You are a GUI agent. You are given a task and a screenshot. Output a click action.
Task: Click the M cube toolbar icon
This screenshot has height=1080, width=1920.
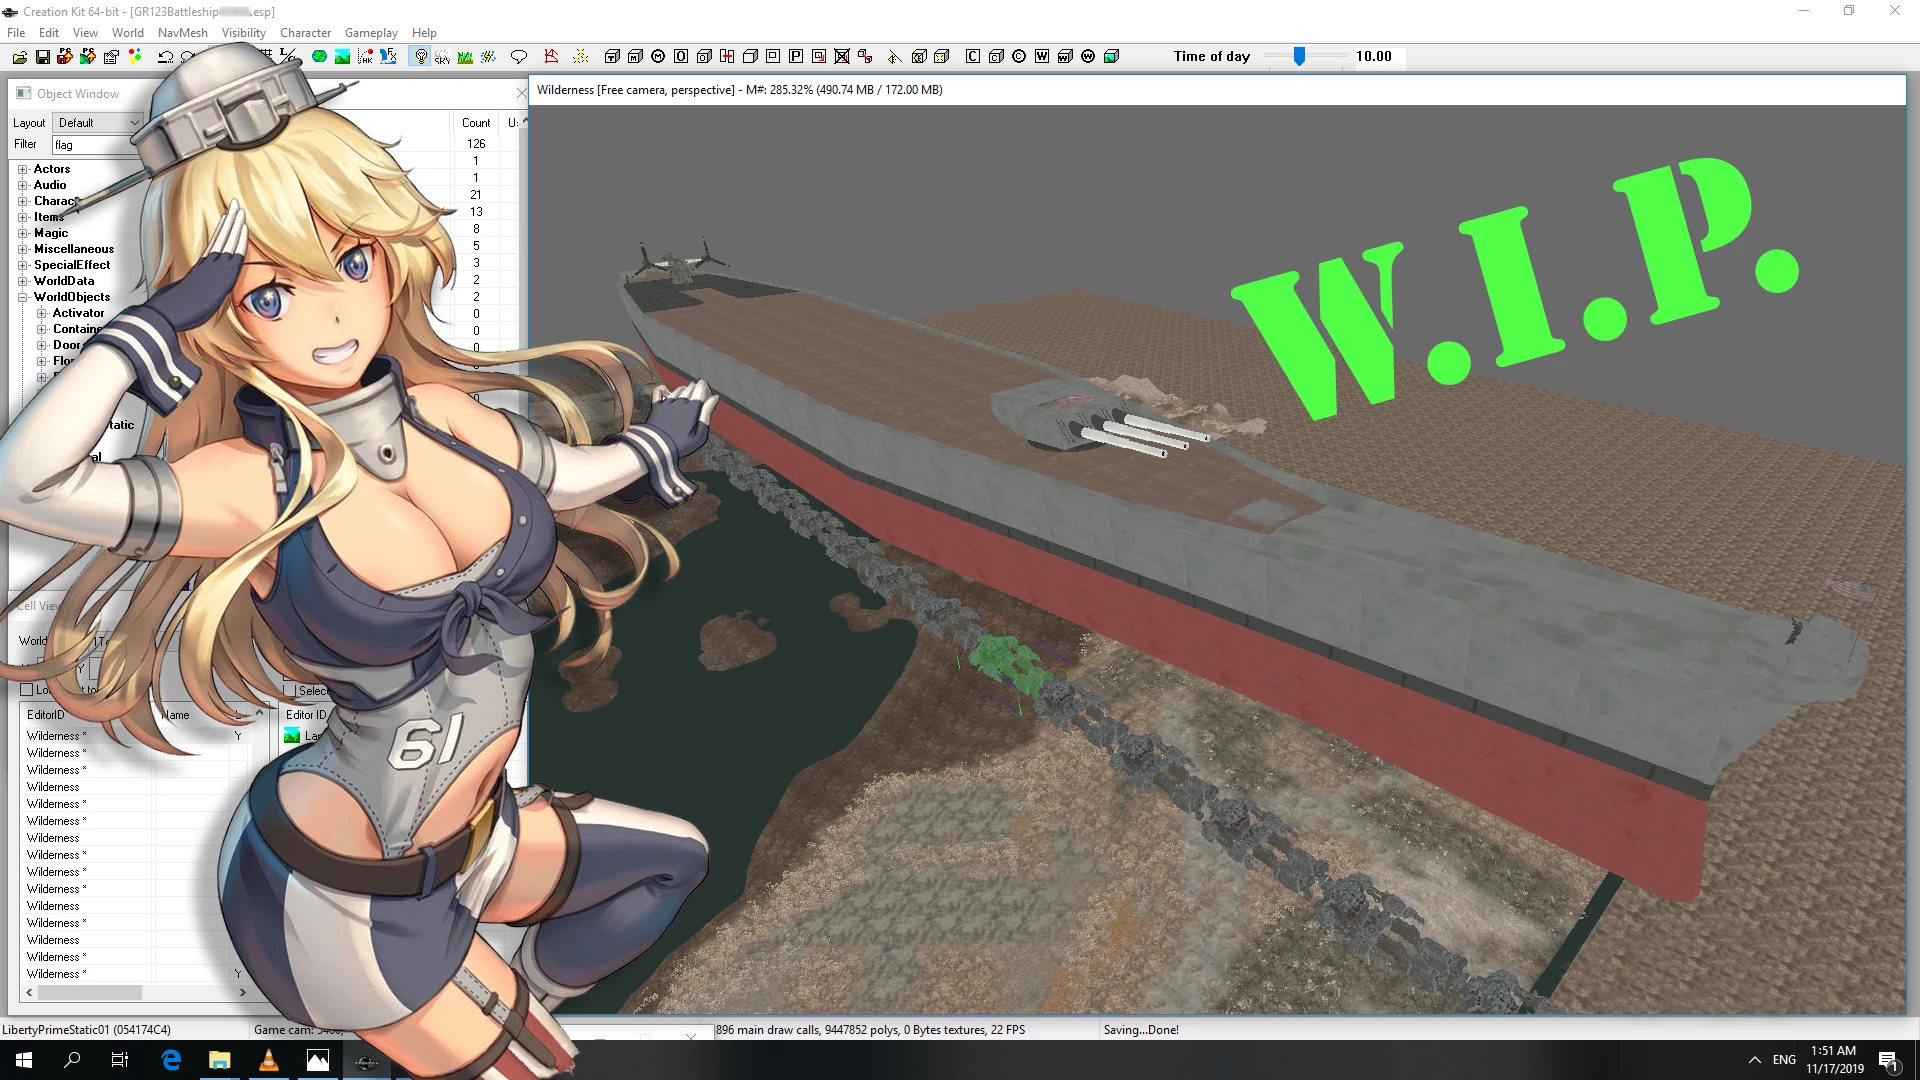pyautogui.click(x=635, y=57)
